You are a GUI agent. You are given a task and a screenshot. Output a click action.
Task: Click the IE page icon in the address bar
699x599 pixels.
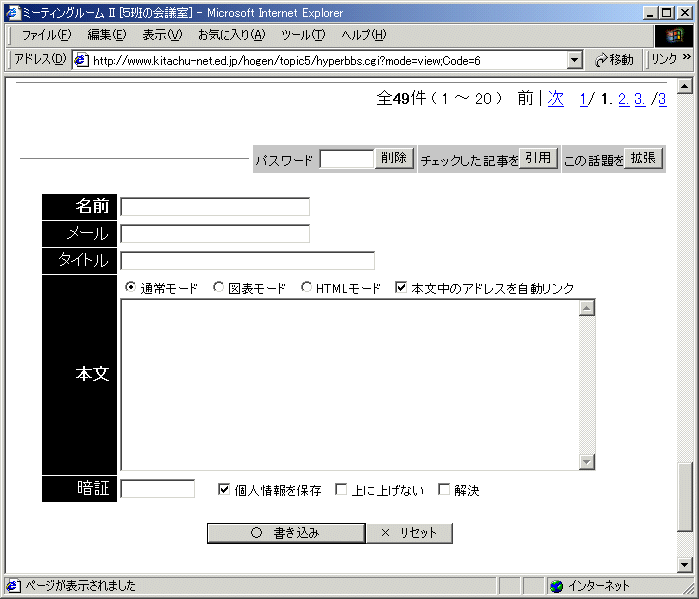point(81,60)
